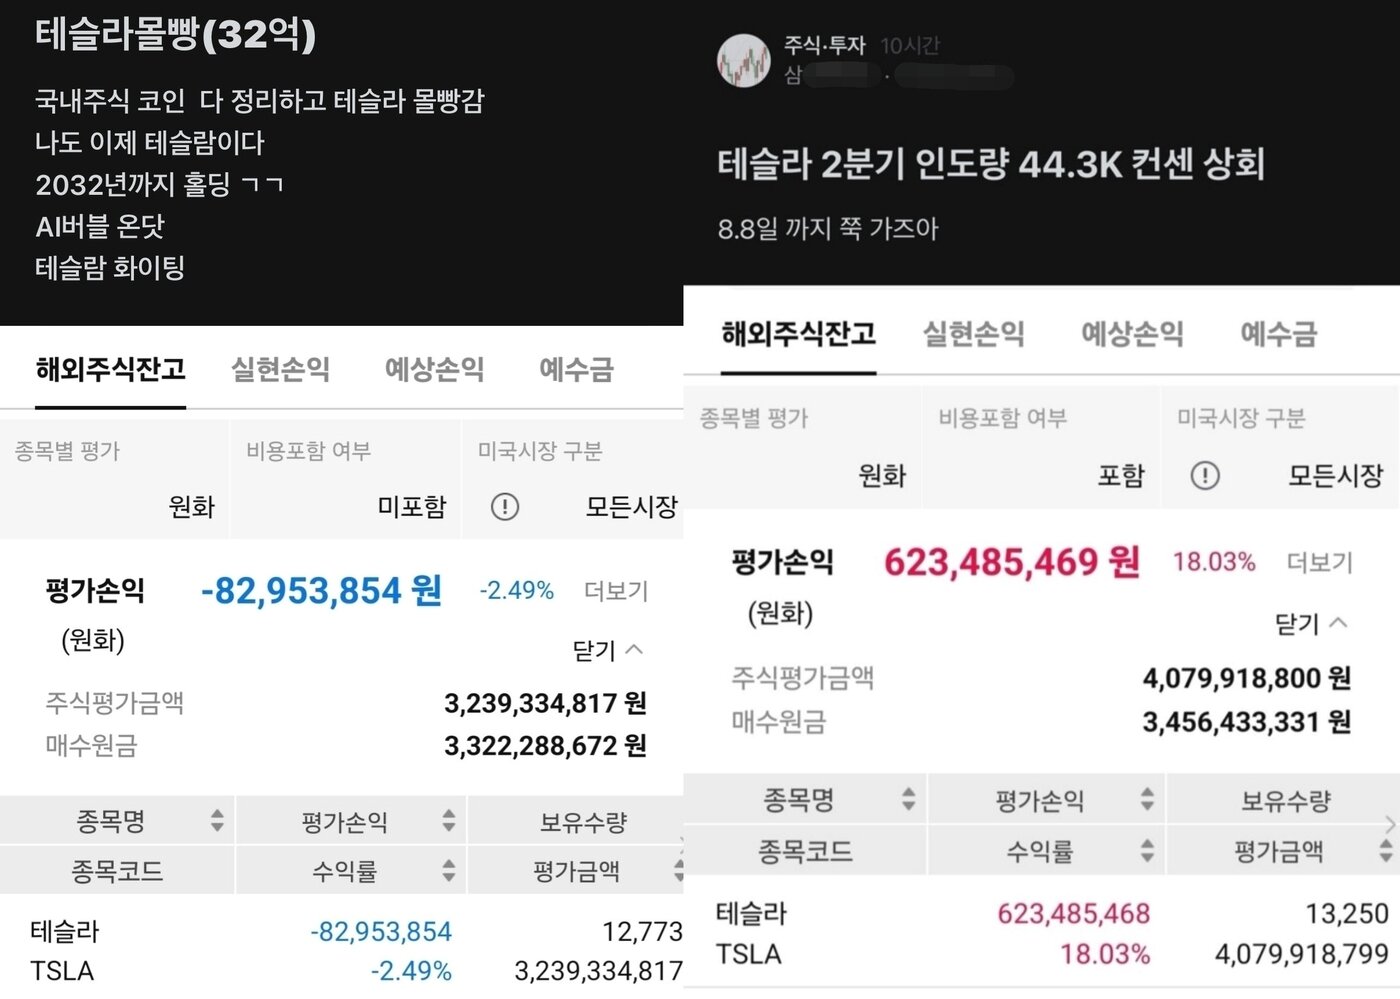Click right 더보기 link beside 18.03%

tap(1319, 562)
